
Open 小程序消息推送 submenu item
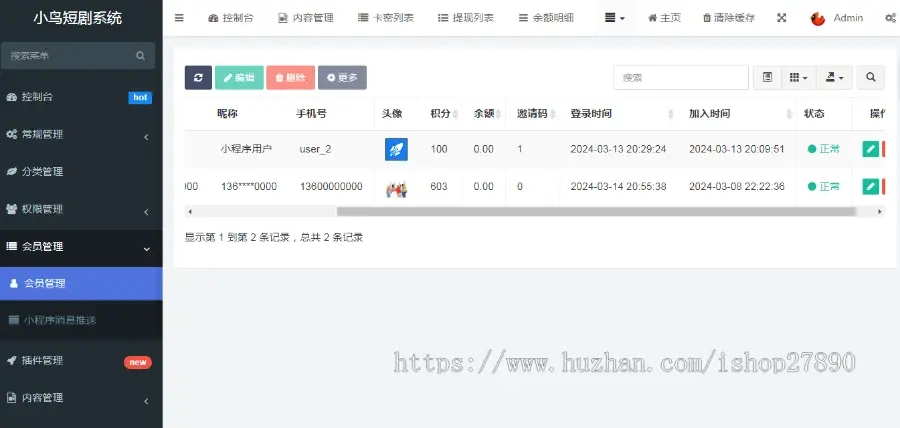point(81,320)
